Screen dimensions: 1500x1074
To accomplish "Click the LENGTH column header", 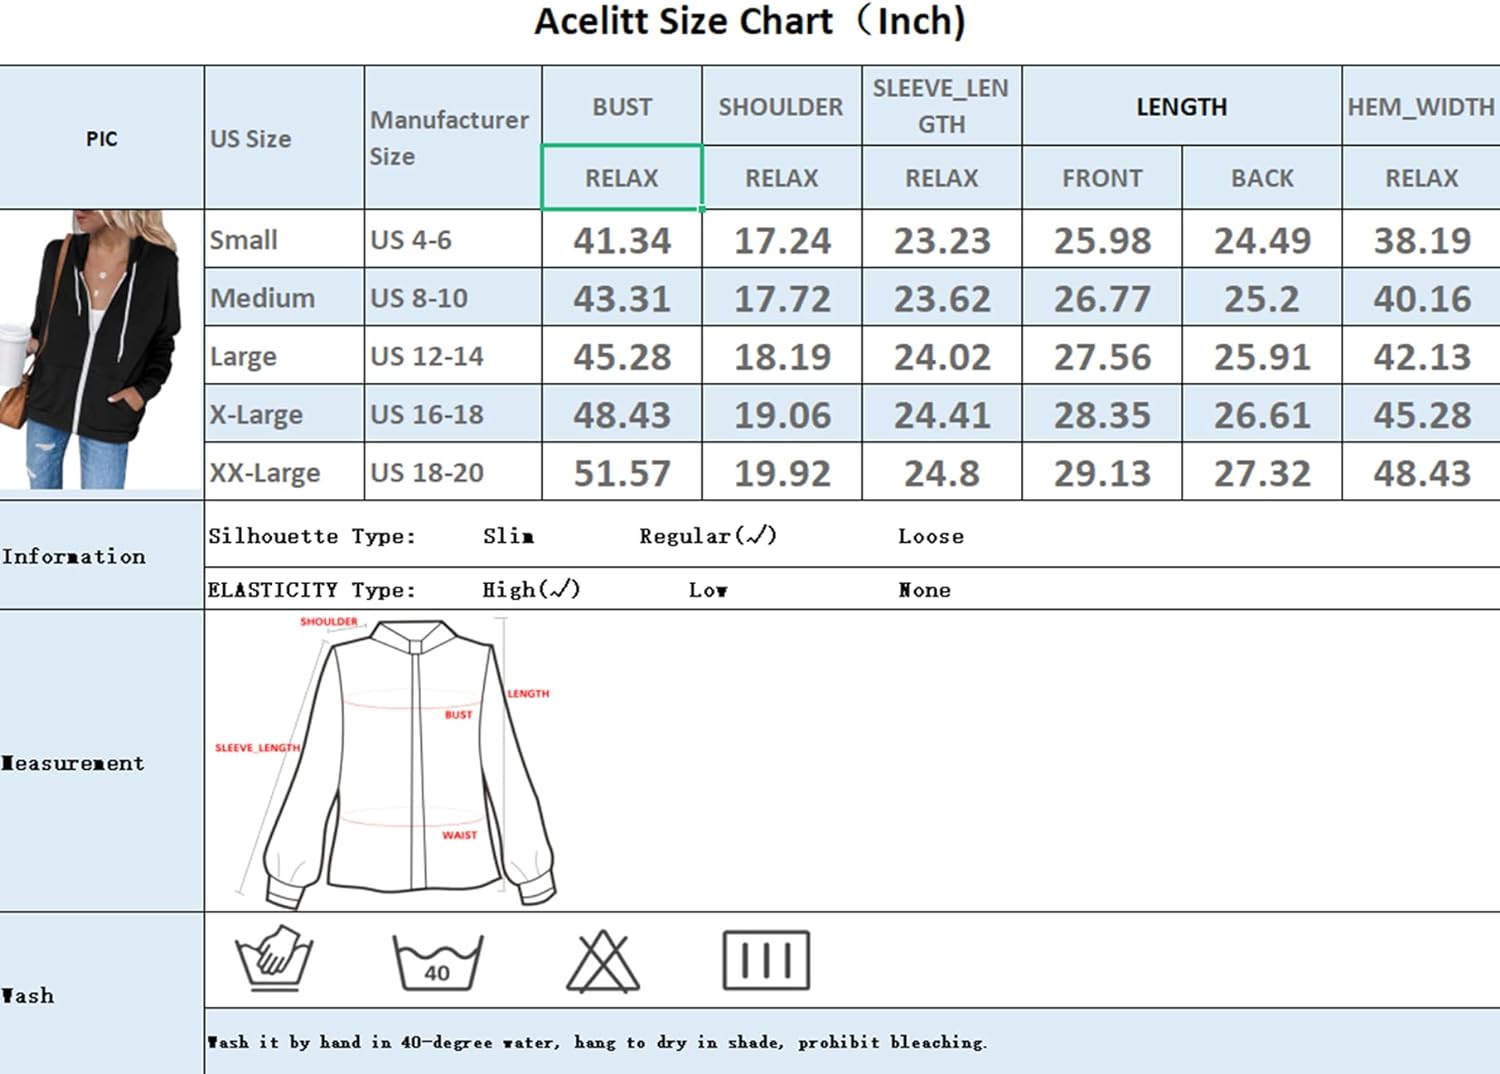I will 1181,107.
